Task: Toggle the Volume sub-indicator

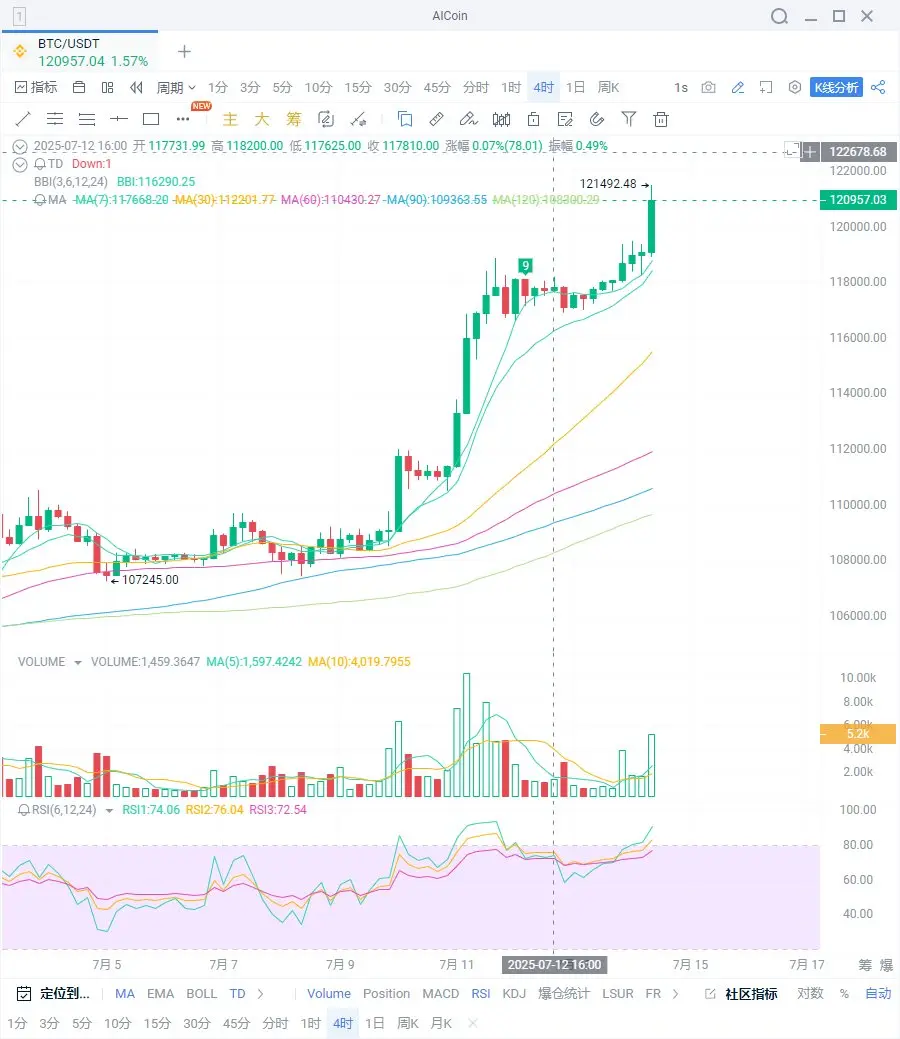Action: [x=329, y=993]
